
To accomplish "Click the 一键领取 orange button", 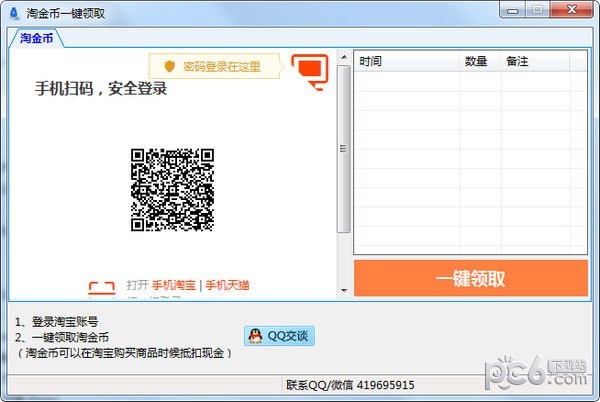I will pyautogui.click(x=471, y=278).
